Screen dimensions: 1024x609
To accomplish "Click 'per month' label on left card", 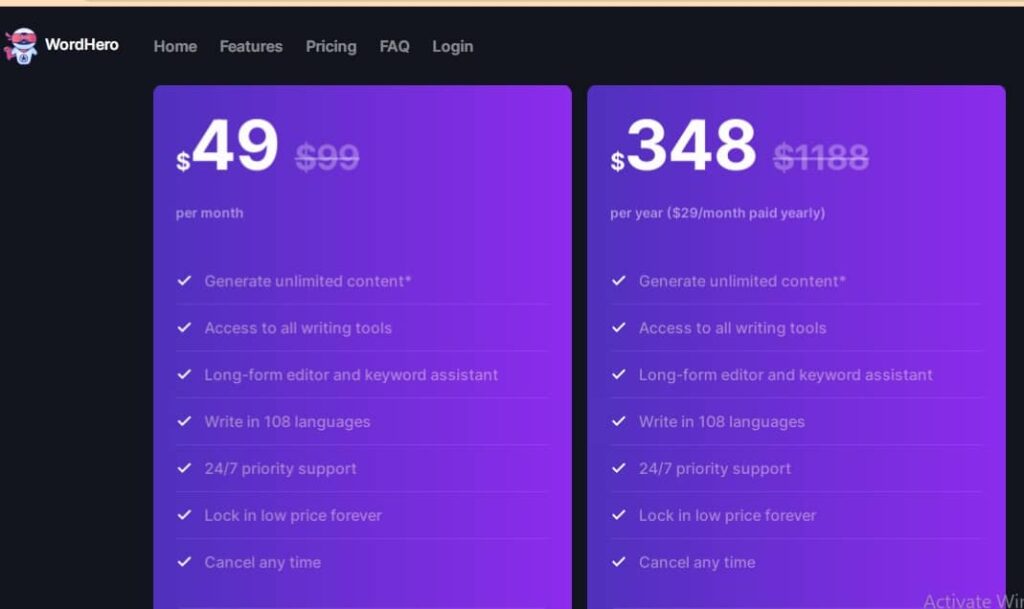I will point(209,212).
